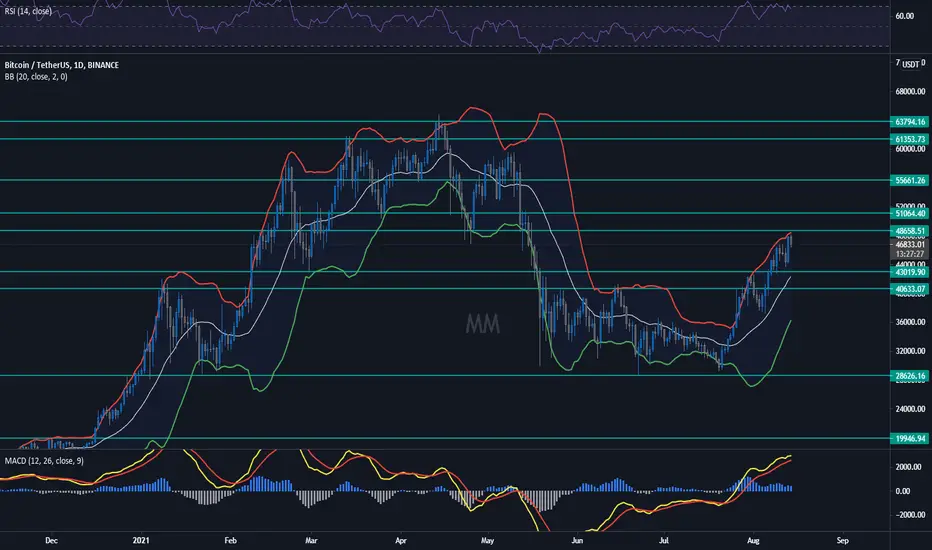Click the 40633.07 horizontal line label
Screen dimensions: 932x550
(x=909, y=289)
